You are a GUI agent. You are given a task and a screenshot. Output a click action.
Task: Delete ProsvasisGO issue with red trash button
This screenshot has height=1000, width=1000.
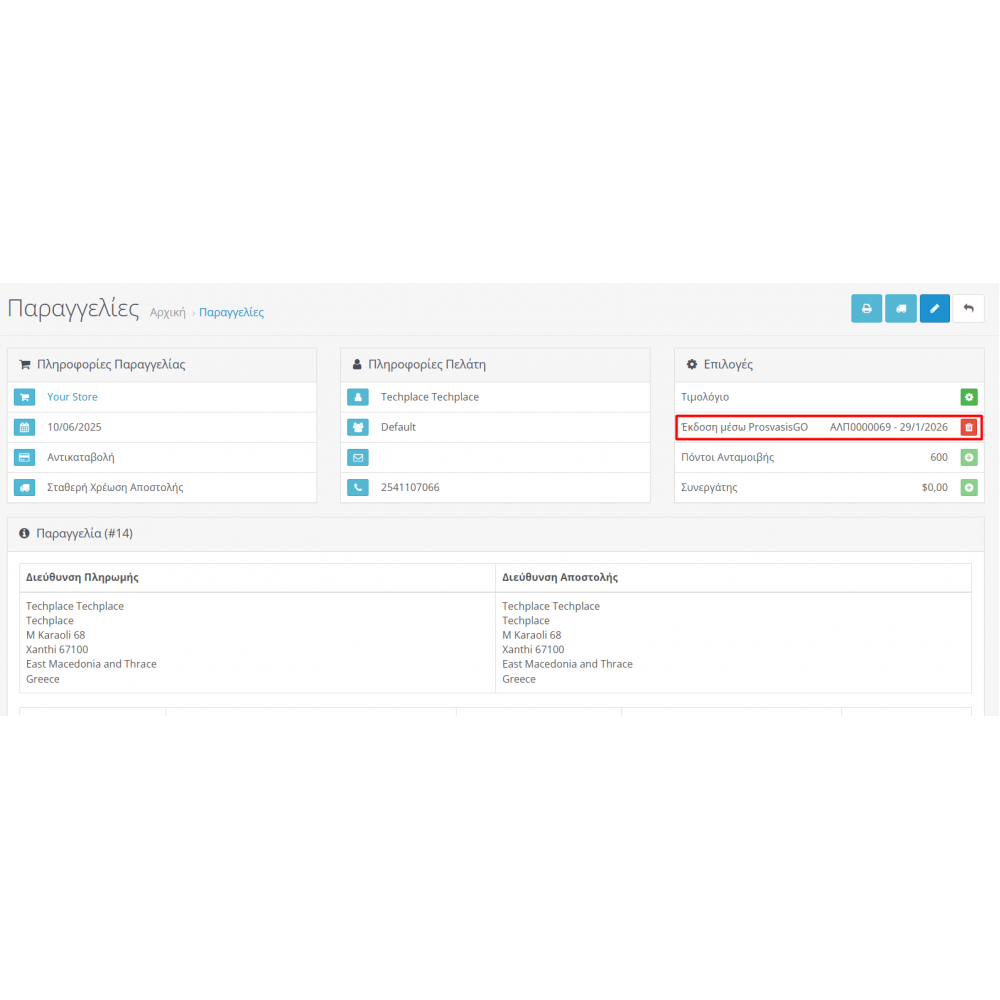(968, 427)
